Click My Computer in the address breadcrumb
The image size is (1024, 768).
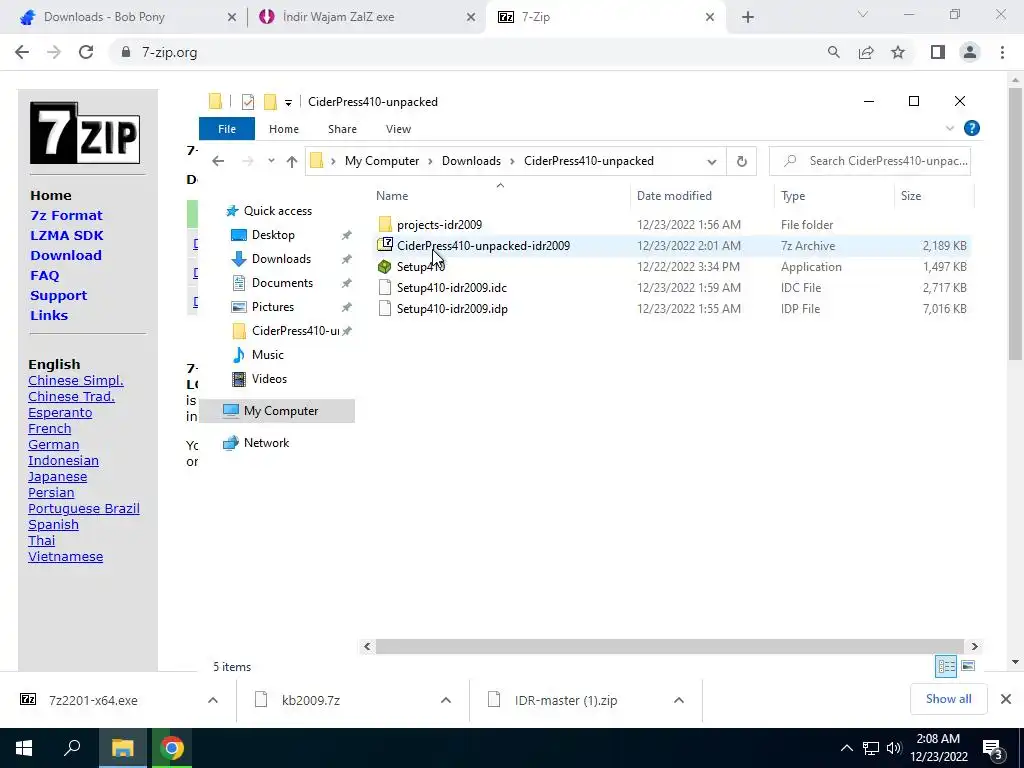pos(382,161)
